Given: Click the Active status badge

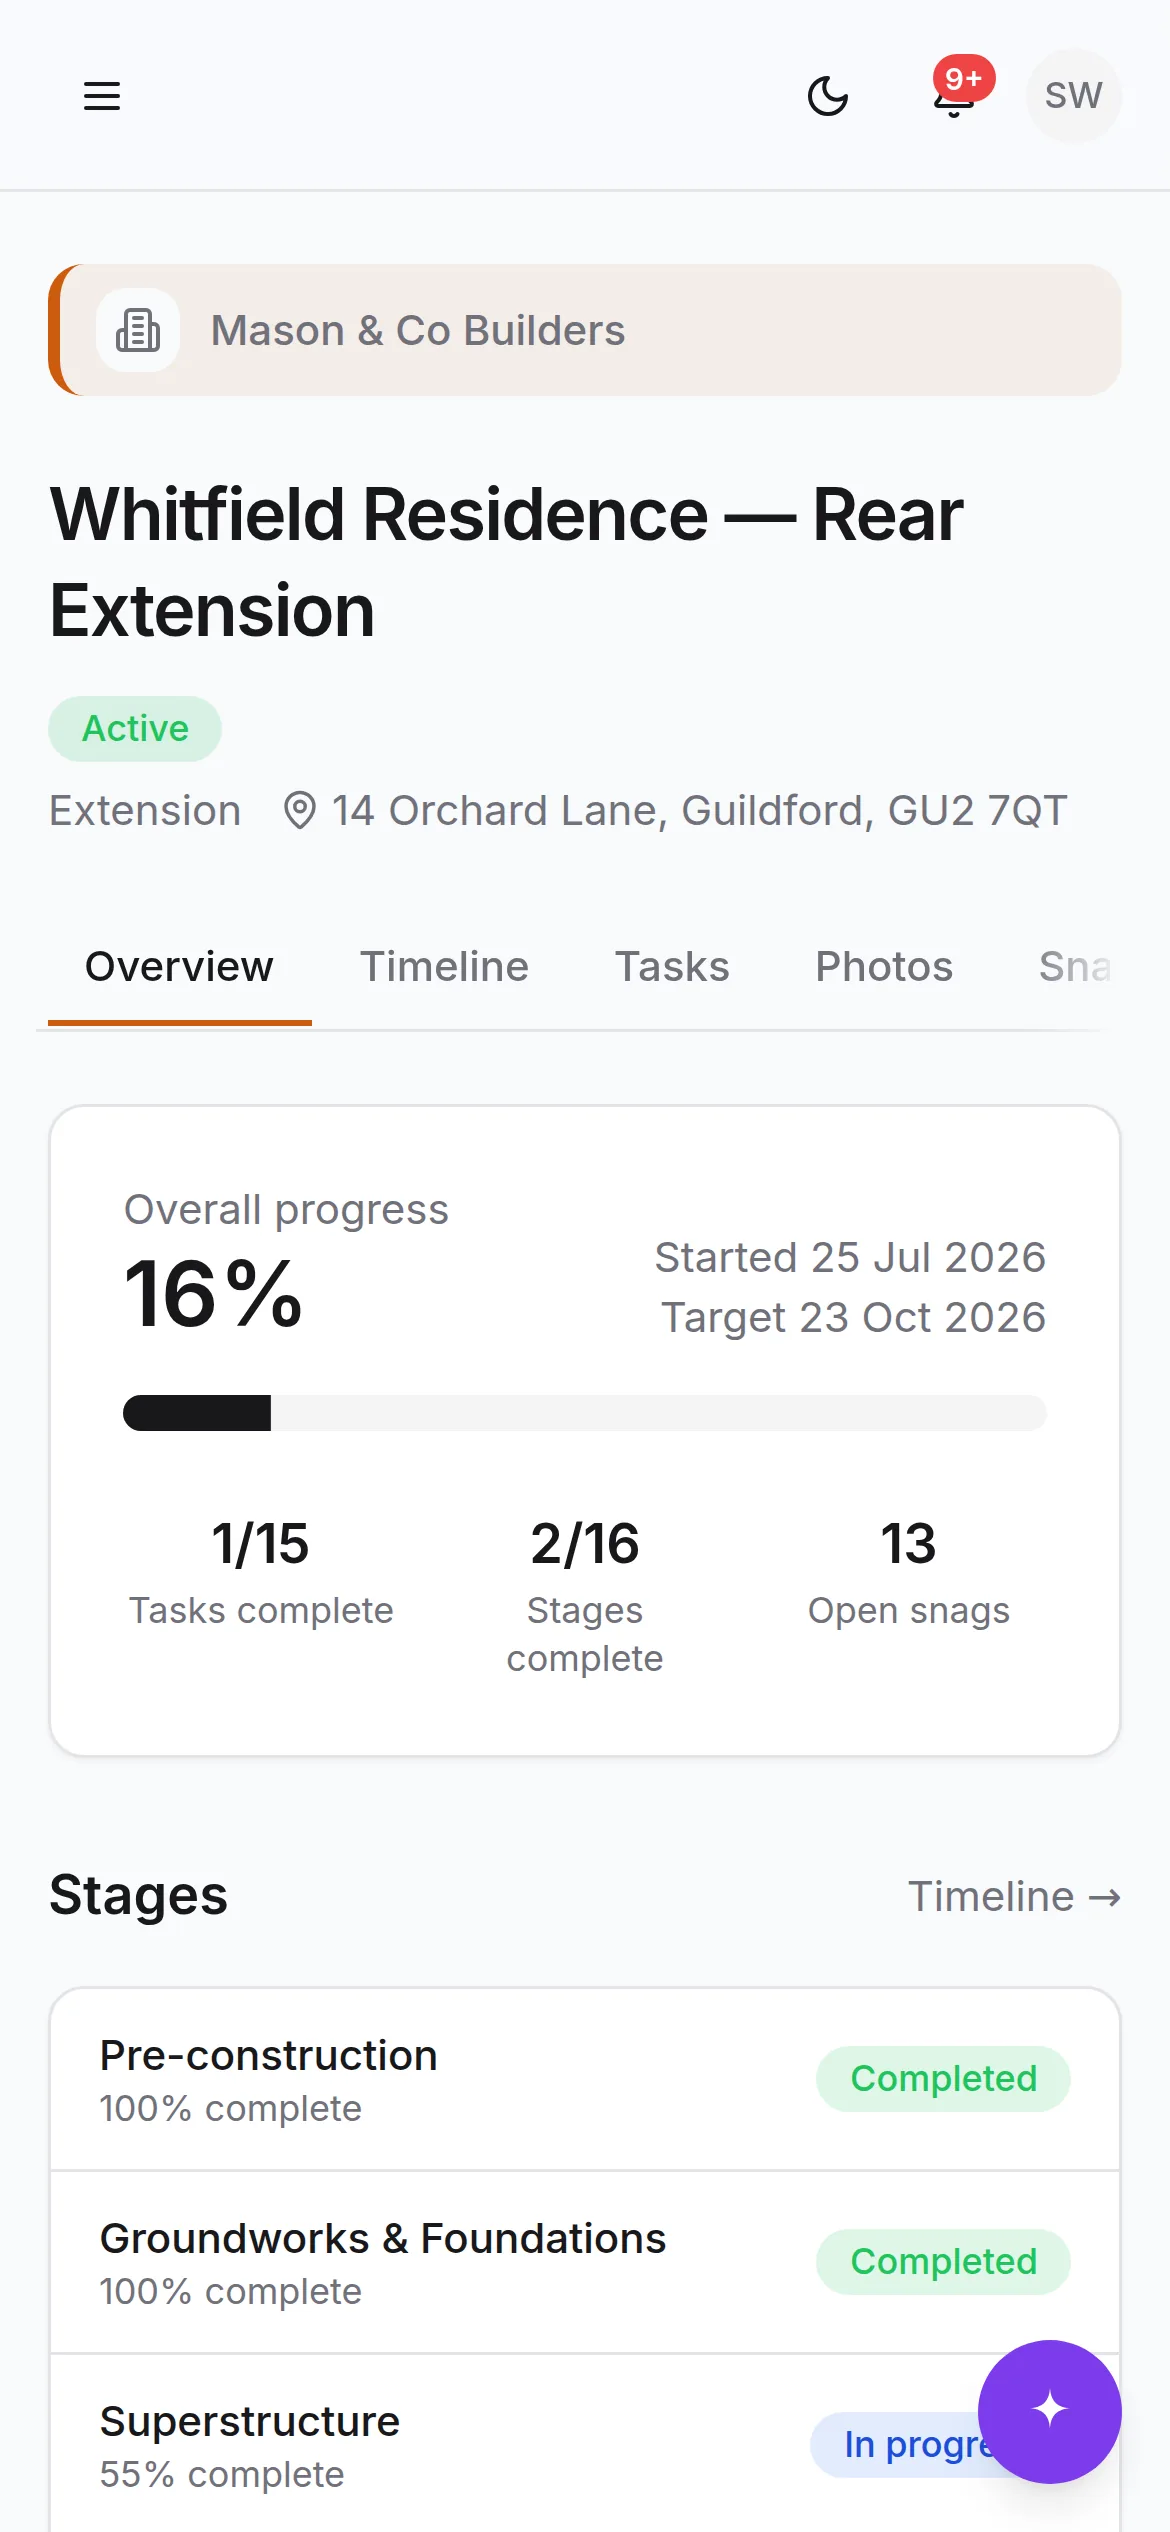Looking at the screenshot, I should [x=135, y=728].
